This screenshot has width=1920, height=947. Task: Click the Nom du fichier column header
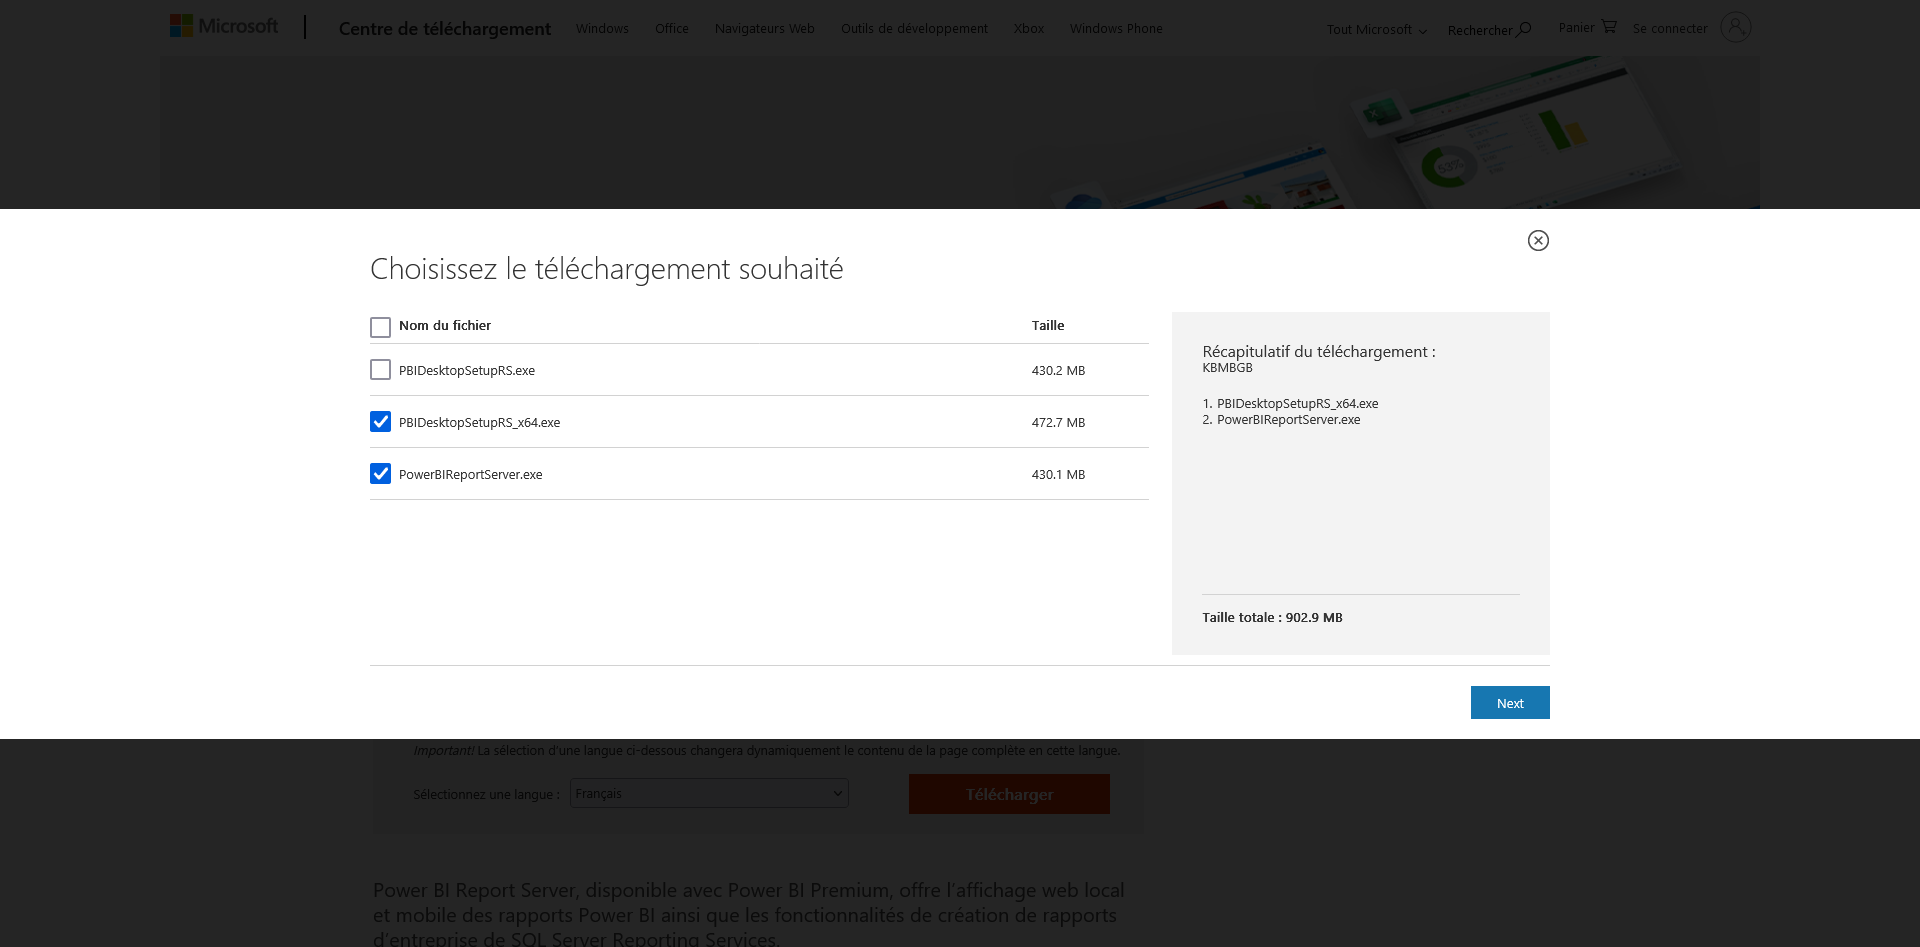tap(445, 326)
